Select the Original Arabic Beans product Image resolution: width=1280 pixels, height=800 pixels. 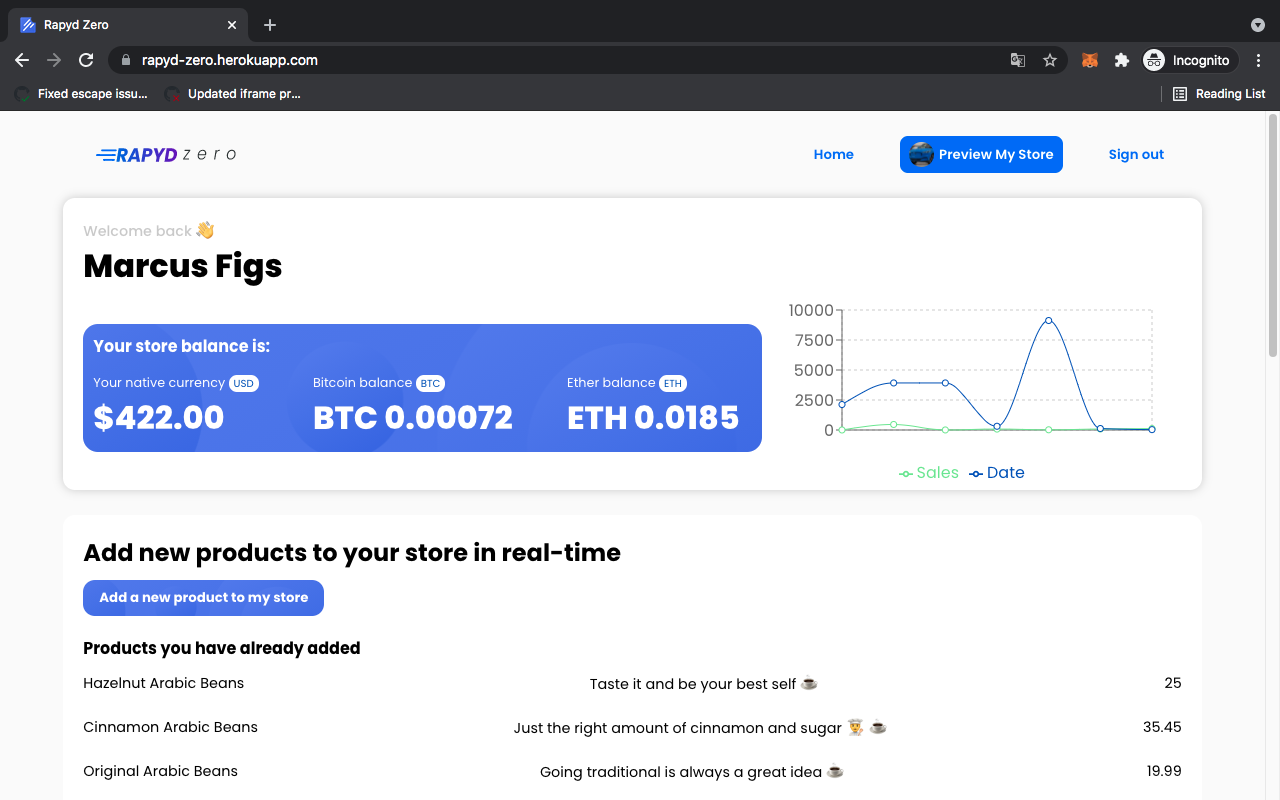pos(161,771)
